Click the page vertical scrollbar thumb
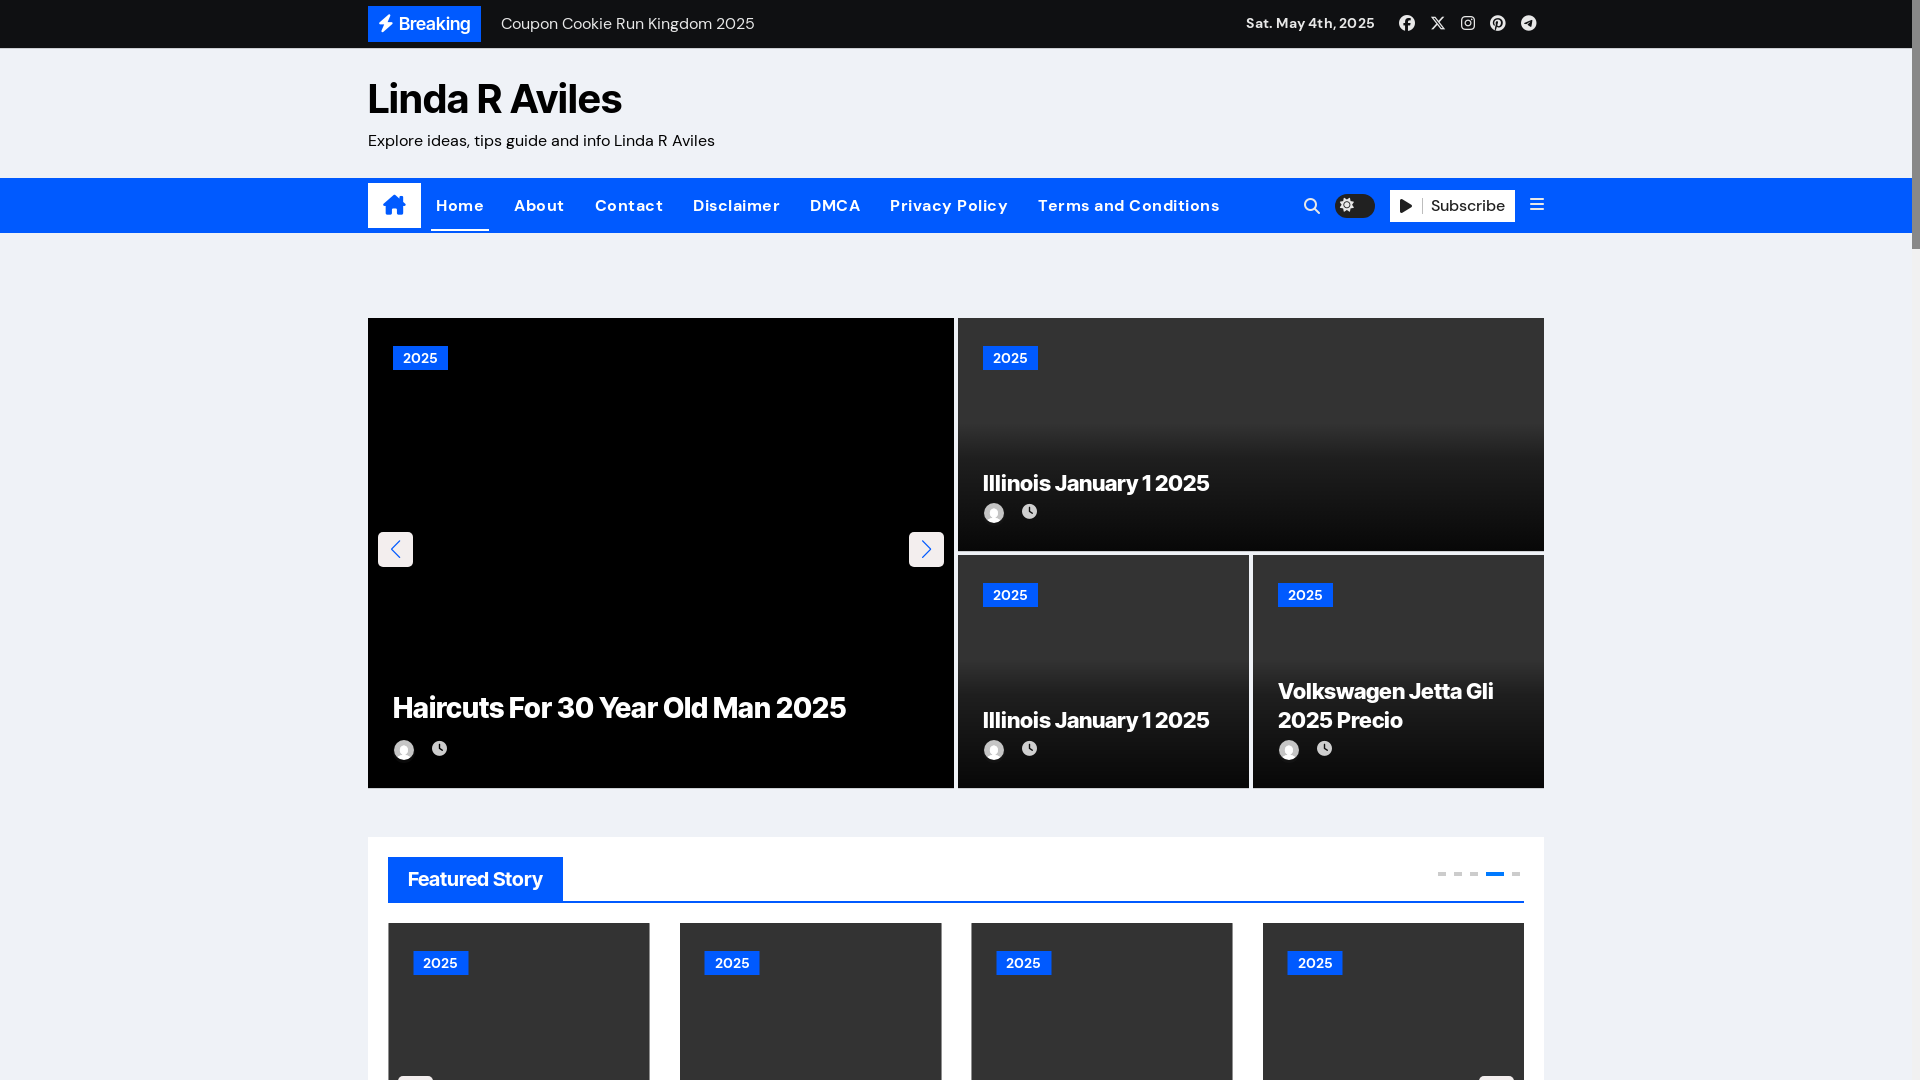The height and width of the screenshot is (1080, 1920). [x=1916, y=124]
